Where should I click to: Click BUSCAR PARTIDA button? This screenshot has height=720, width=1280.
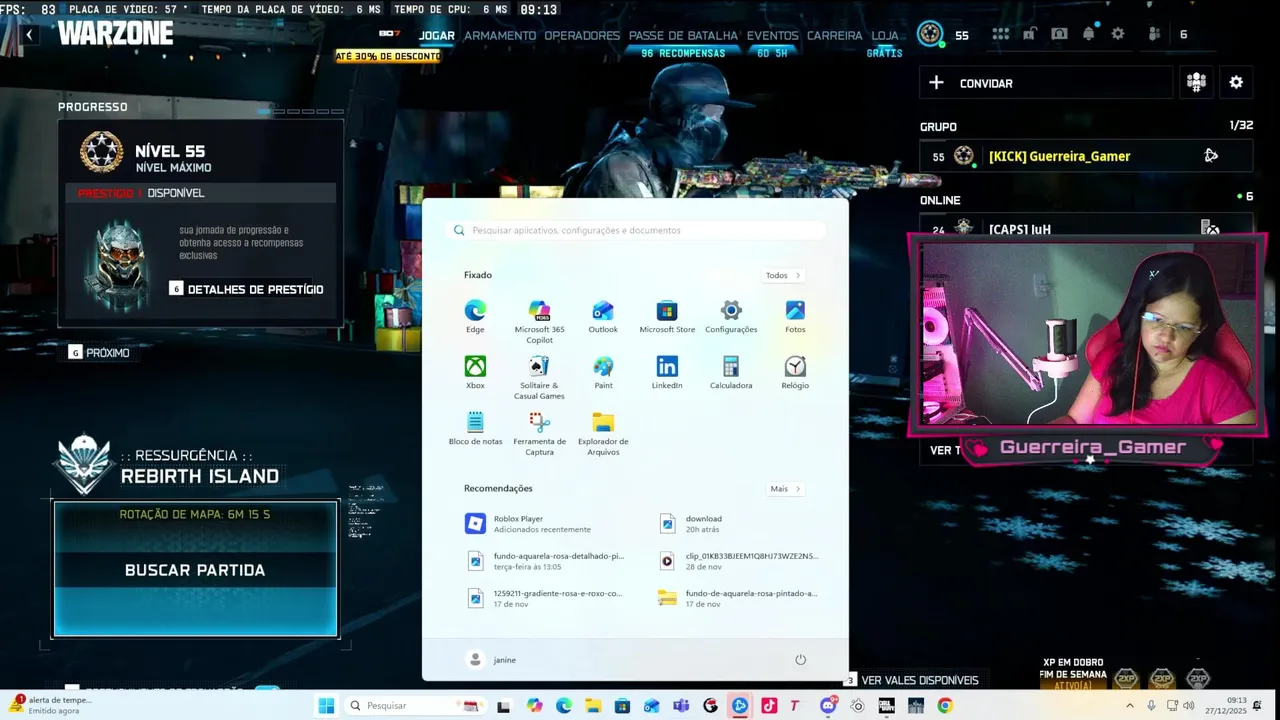click(195, 570)
